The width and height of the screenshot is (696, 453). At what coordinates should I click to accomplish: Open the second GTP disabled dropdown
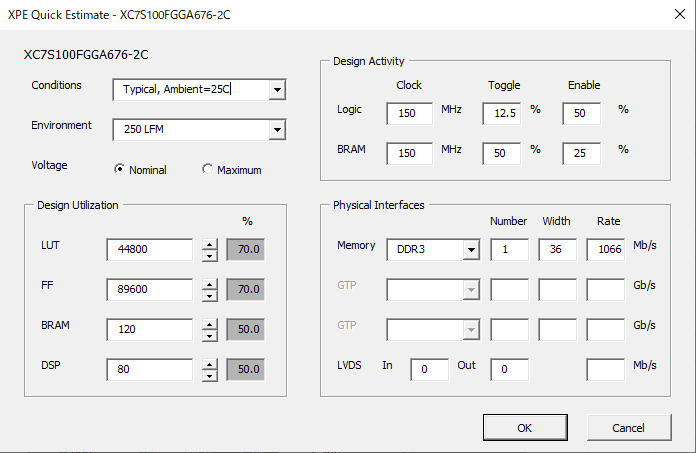tap(471, 330)
